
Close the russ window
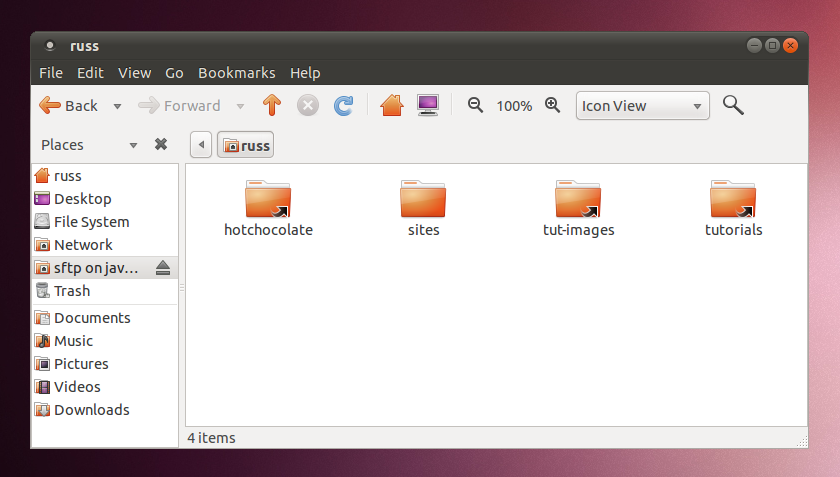tap(790, 46)
